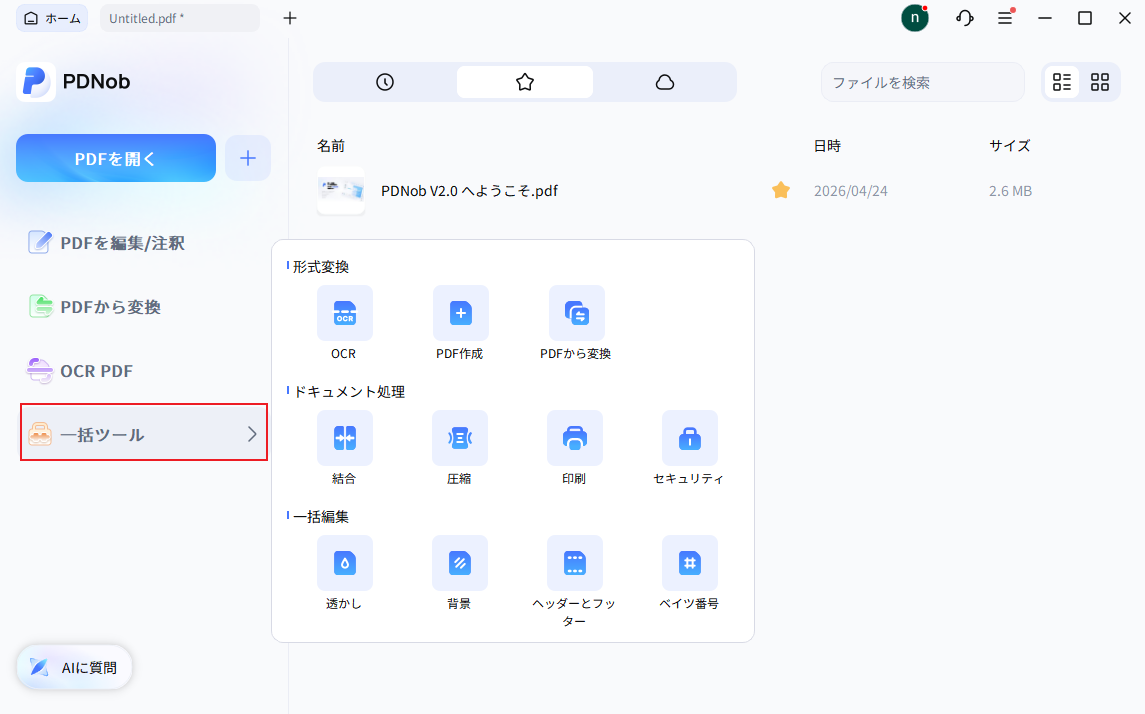Select the 圧縮 compress tool
Viewport: 1145px width, 714px height.
pos(459,438)
